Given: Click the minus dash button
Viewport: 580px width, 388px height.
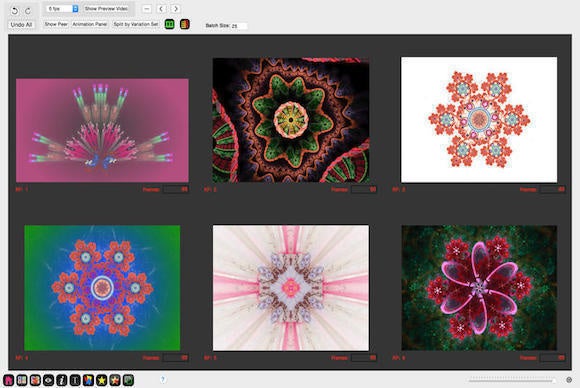Looking at the screenshot, I should 147,9.
